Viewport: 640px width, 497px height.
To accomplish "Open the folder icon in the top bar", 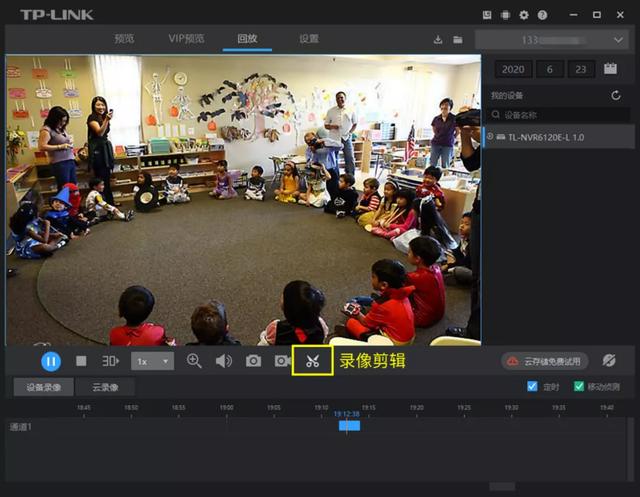I will point(458,40).
